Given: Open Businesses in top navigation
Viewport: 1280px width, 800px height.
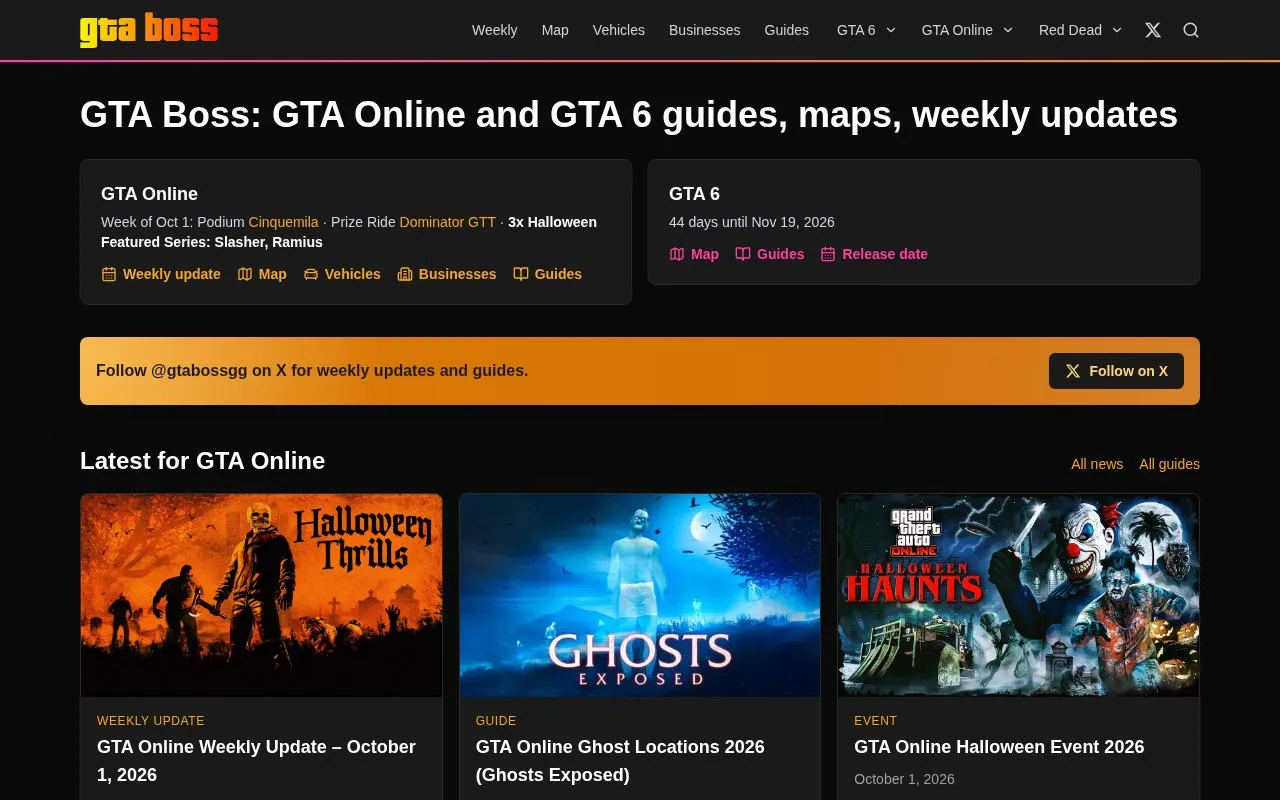Looking at the screenshot, I should (705, 30).
